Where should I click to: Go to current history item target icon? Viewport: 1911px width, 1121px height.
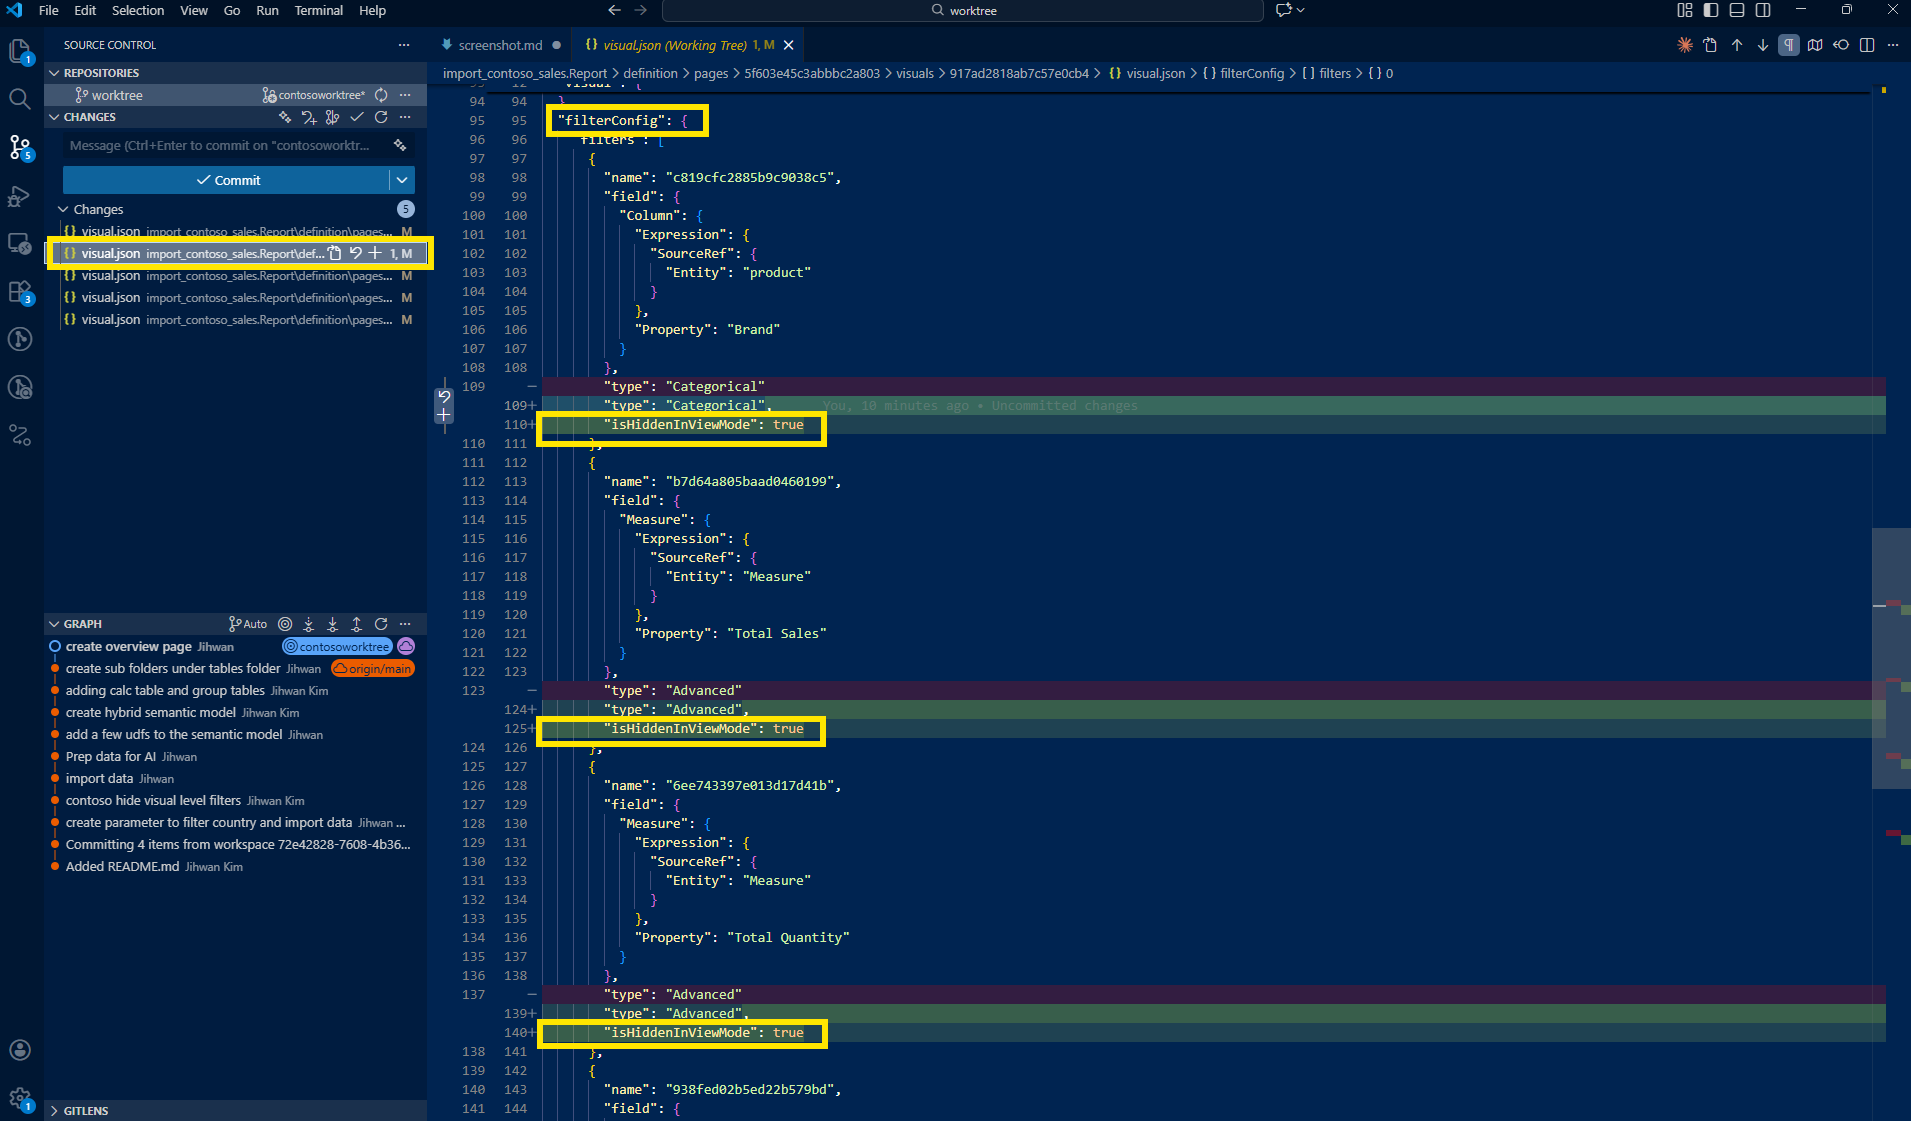point(285,624)
